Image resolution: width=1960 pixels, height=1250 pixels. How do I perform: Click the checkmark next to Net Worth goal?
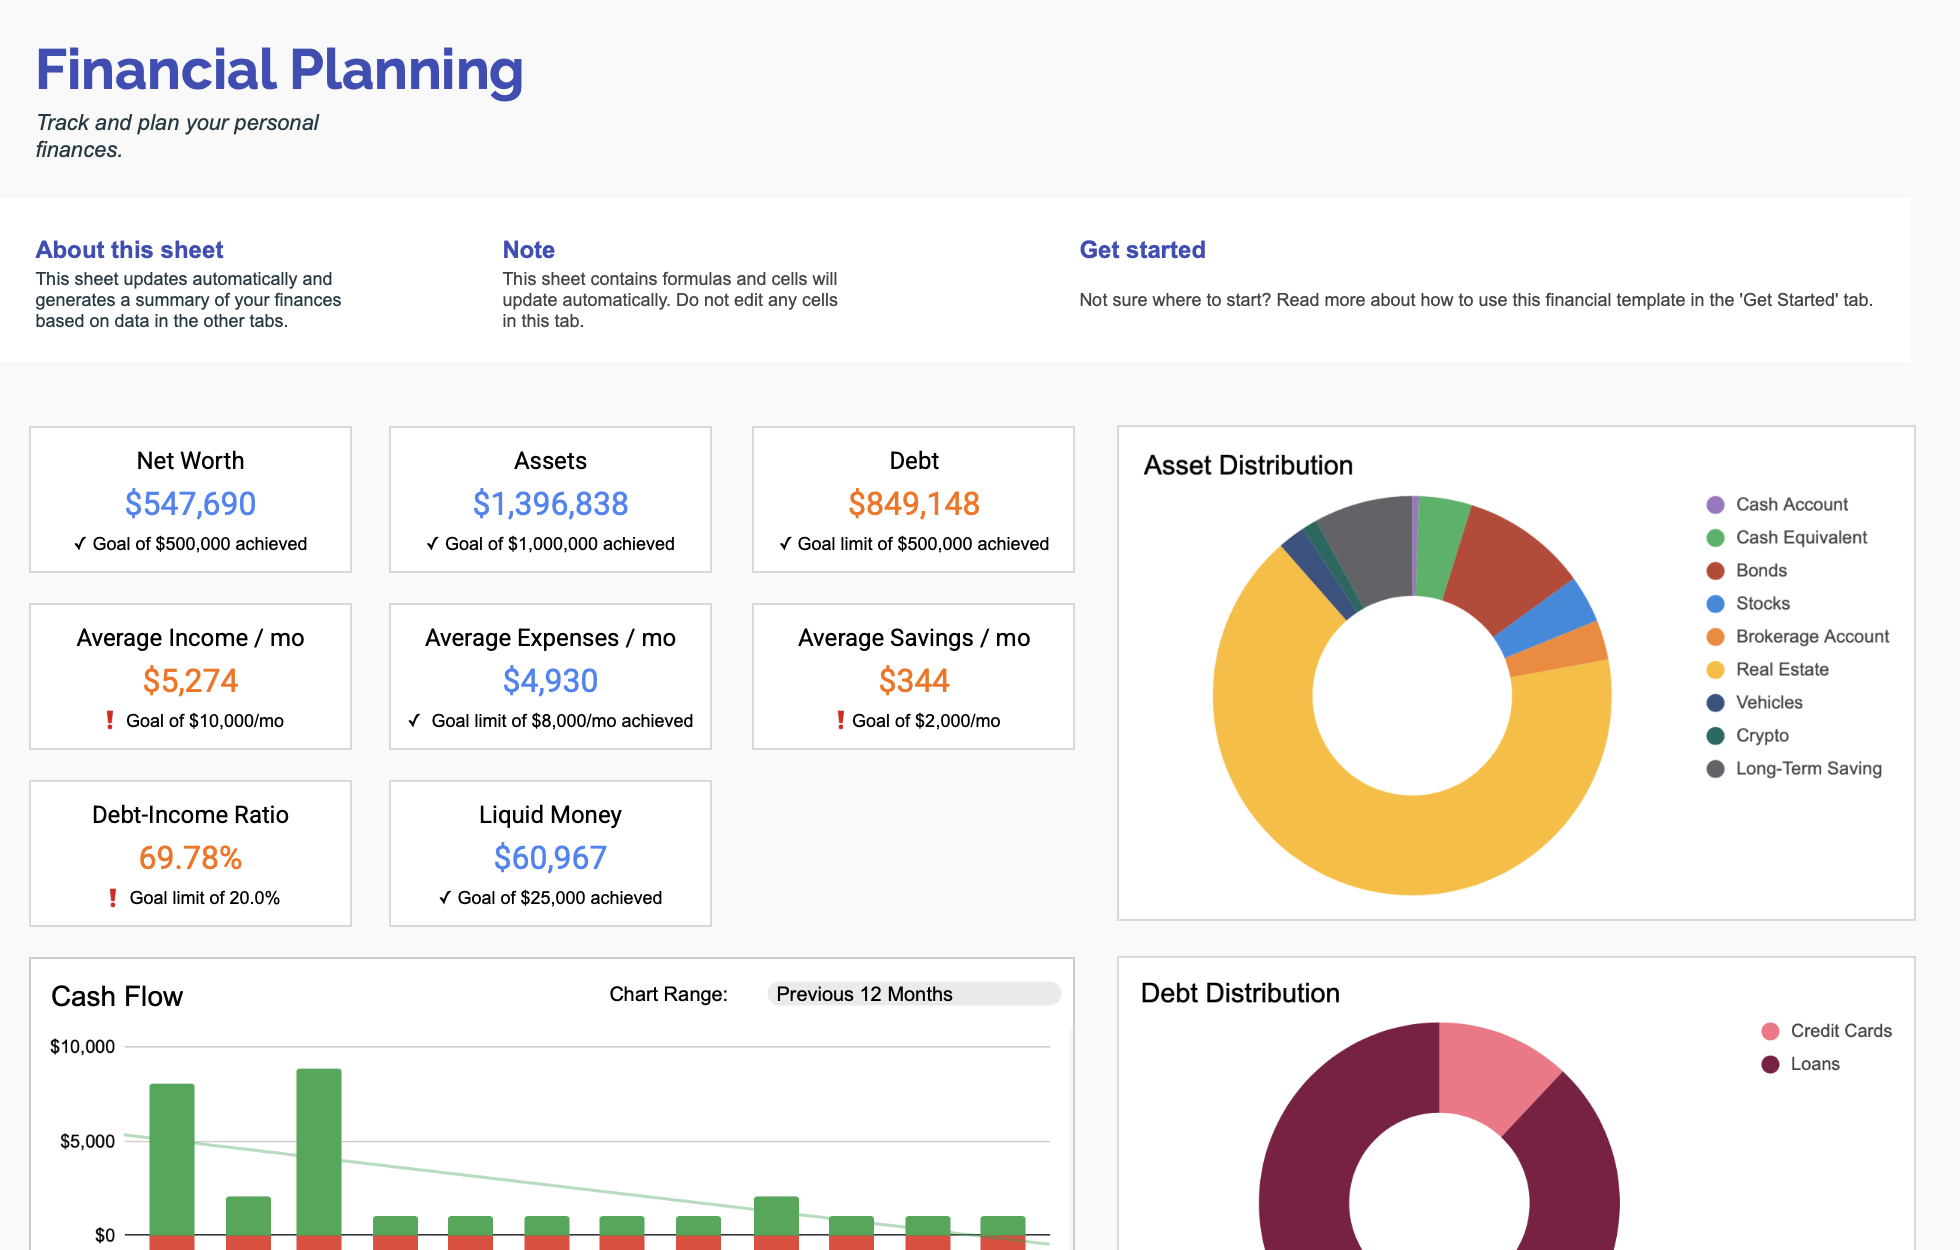coord(81,544)
